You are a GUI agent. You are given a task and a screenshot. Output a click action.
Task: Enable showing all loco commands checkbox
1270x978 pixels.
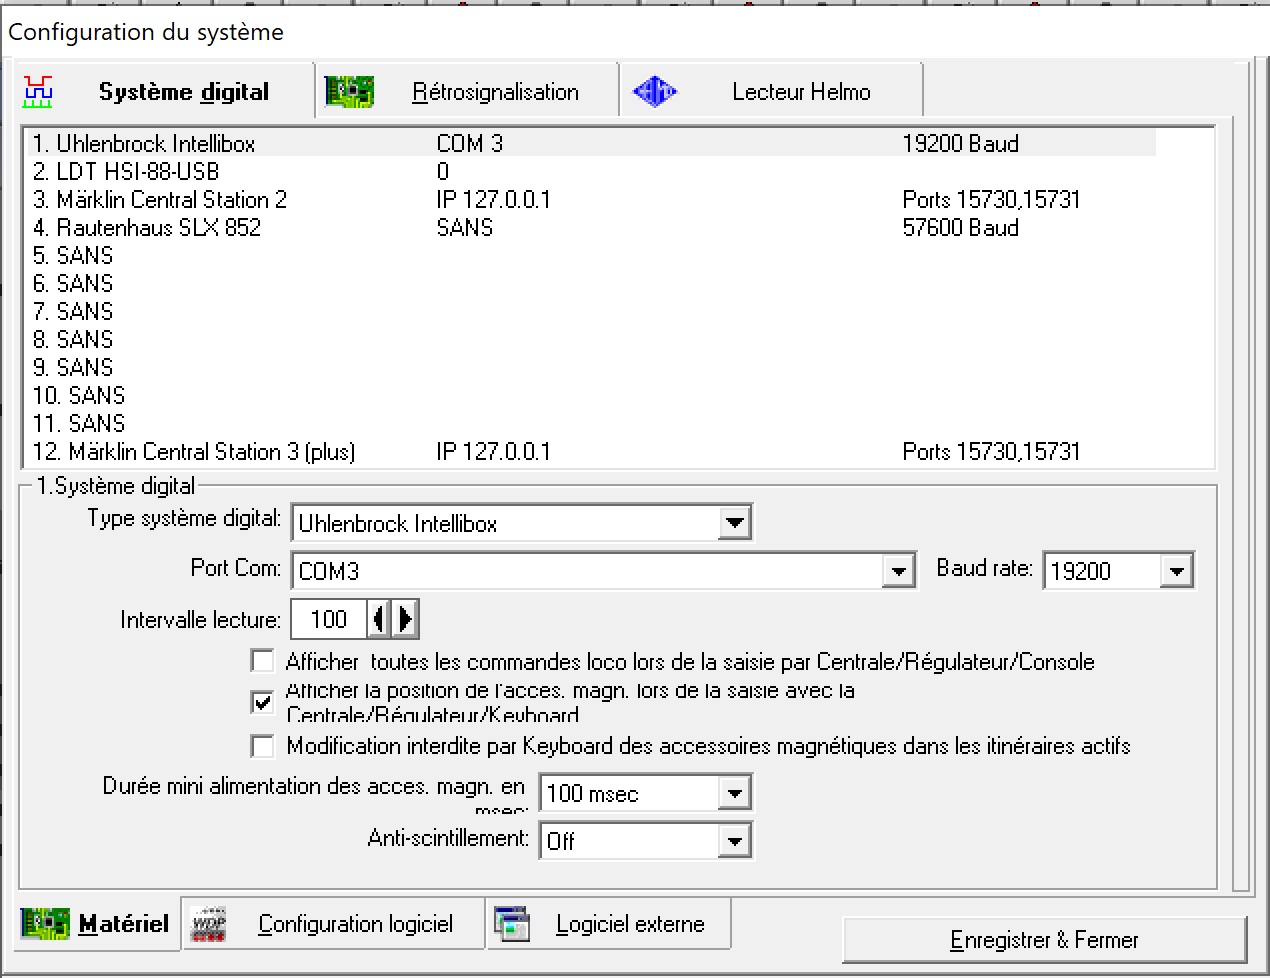pyautogui.click(x=263, y=661)
